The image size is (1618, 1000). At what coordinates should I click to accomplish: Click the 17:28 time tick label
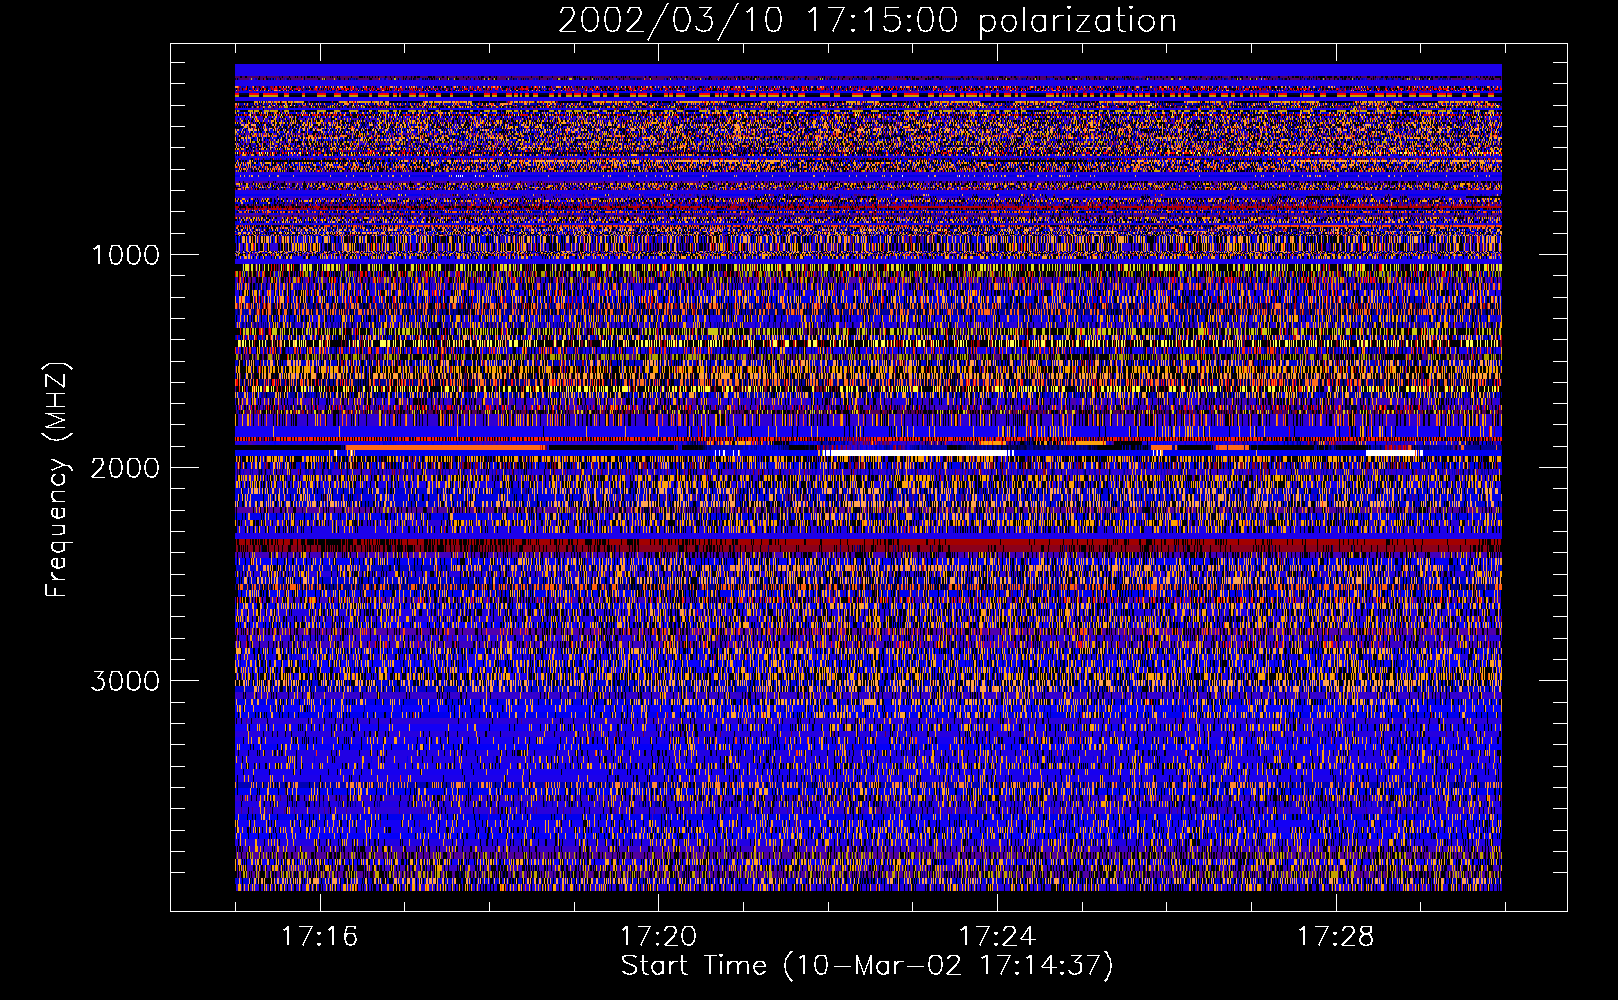pyautogui.click(x=1336, y=937)
